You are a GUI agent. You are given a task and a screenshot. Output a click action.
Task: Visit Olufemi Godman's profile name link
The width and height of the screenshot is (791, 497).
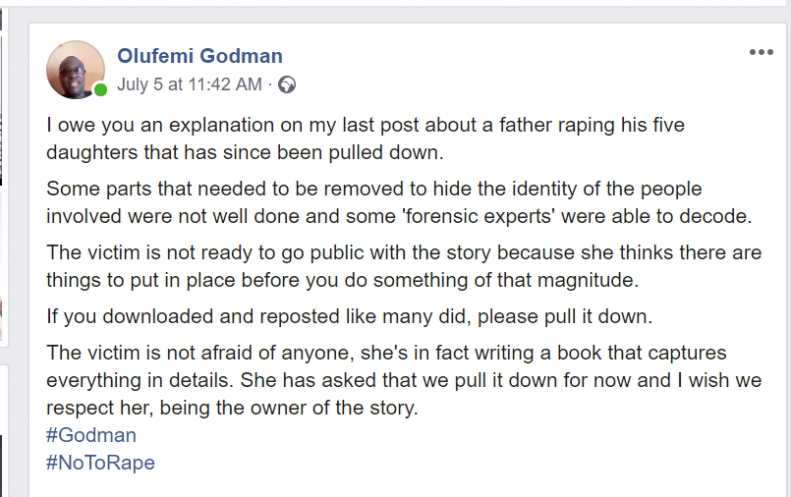pyautogui.click(x=200, y=56)
